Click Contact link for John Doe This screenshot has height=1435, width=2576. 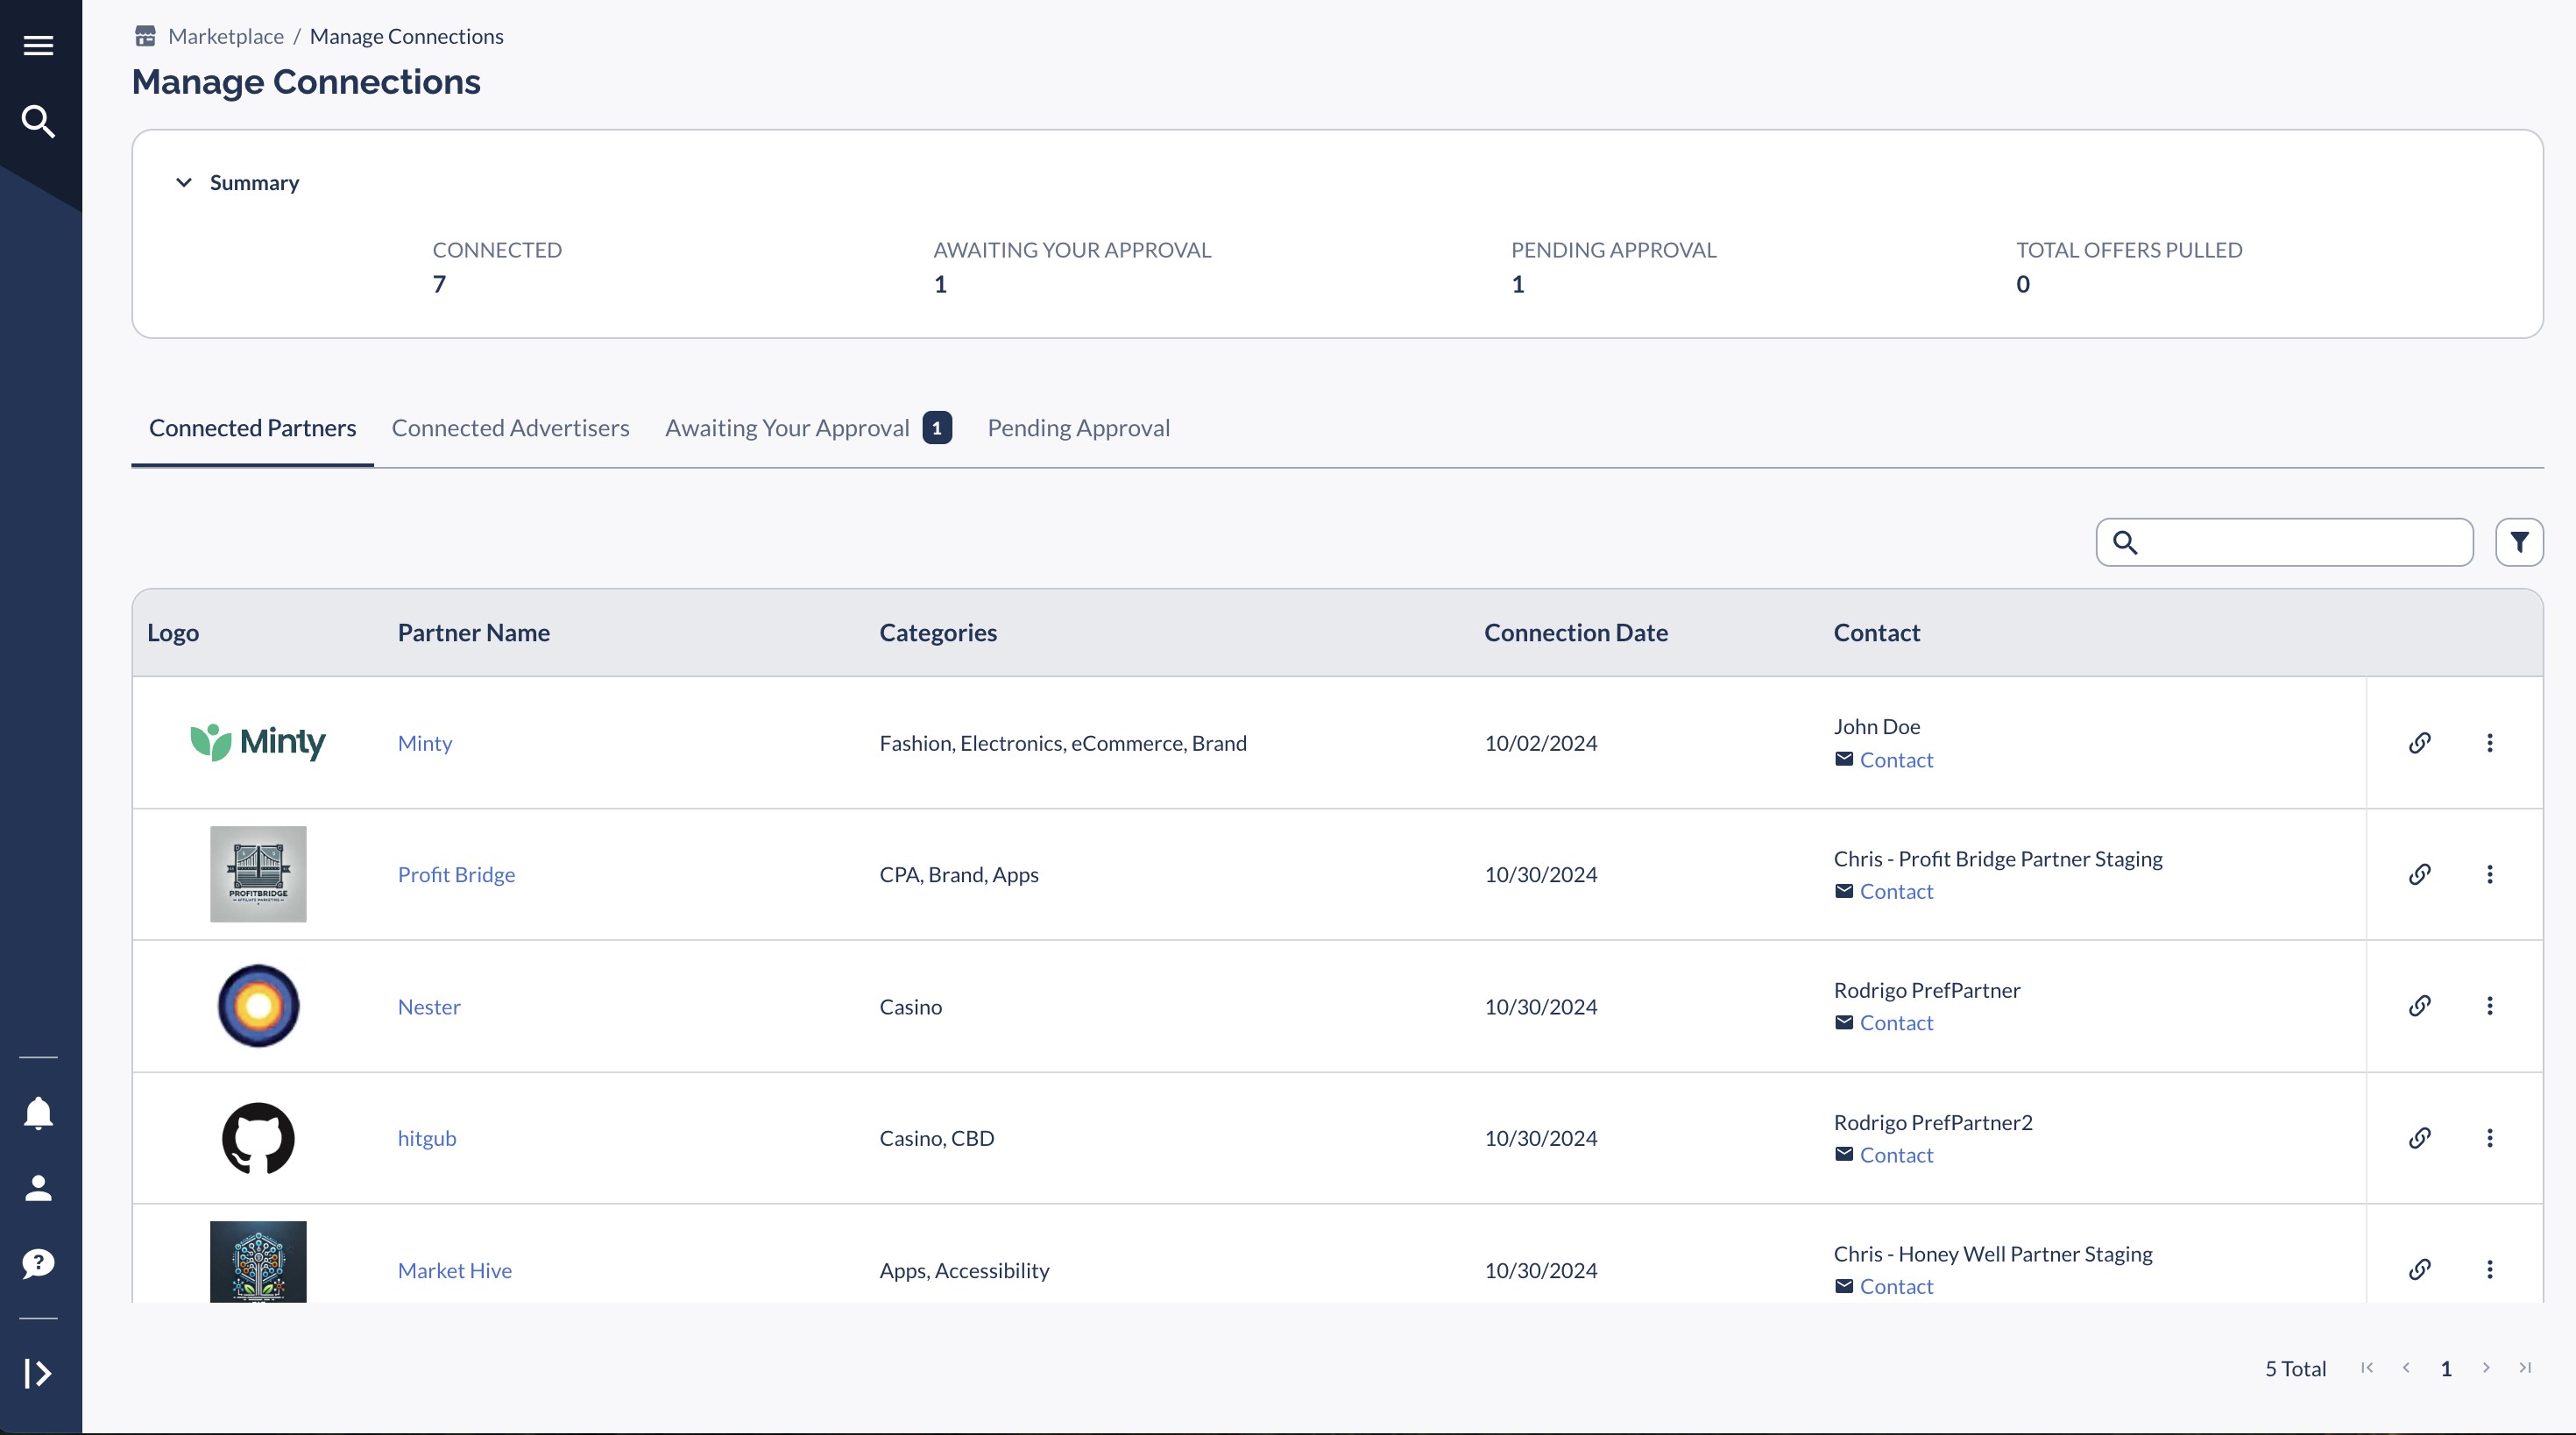coord(1895,760)
